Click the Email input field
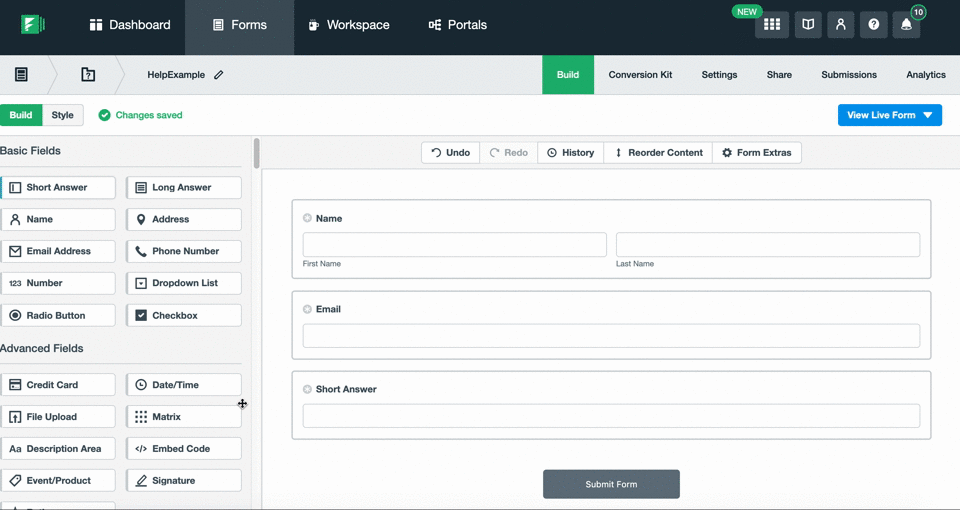 [611, 336]
